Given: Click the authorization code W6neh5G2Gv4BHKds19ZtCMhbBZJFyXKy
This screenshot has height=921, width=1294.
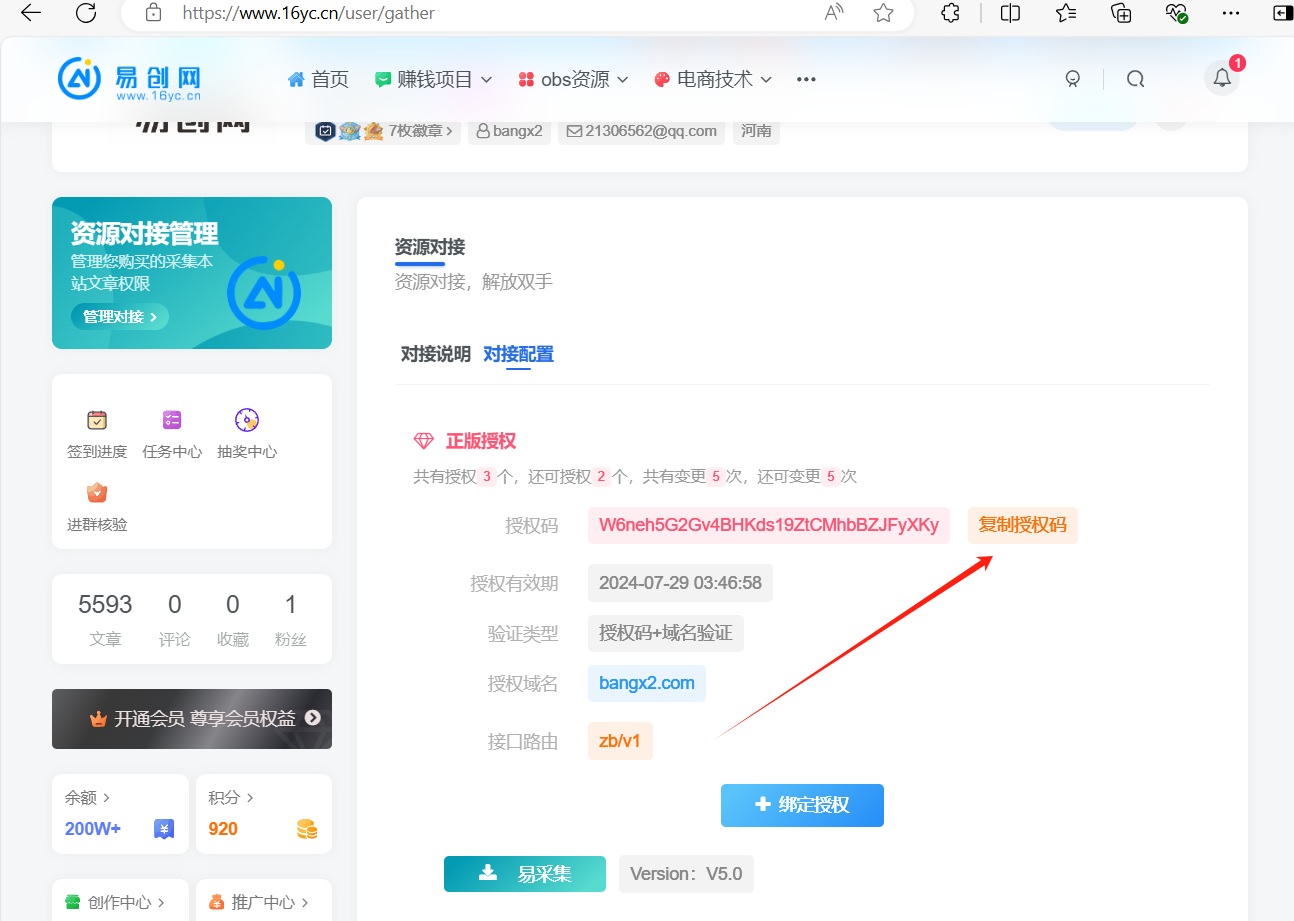Looking at the screenshot, I should pos(769,525).
